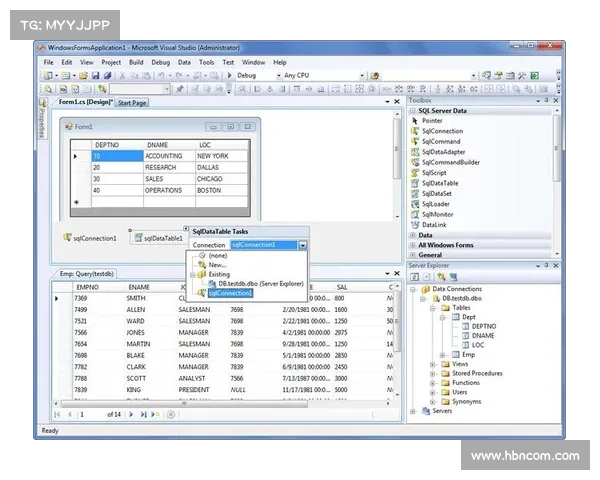Click the Start Debugging play arrow
The height and width of the screenshot is (480, 600).
[x=230, y=75]
